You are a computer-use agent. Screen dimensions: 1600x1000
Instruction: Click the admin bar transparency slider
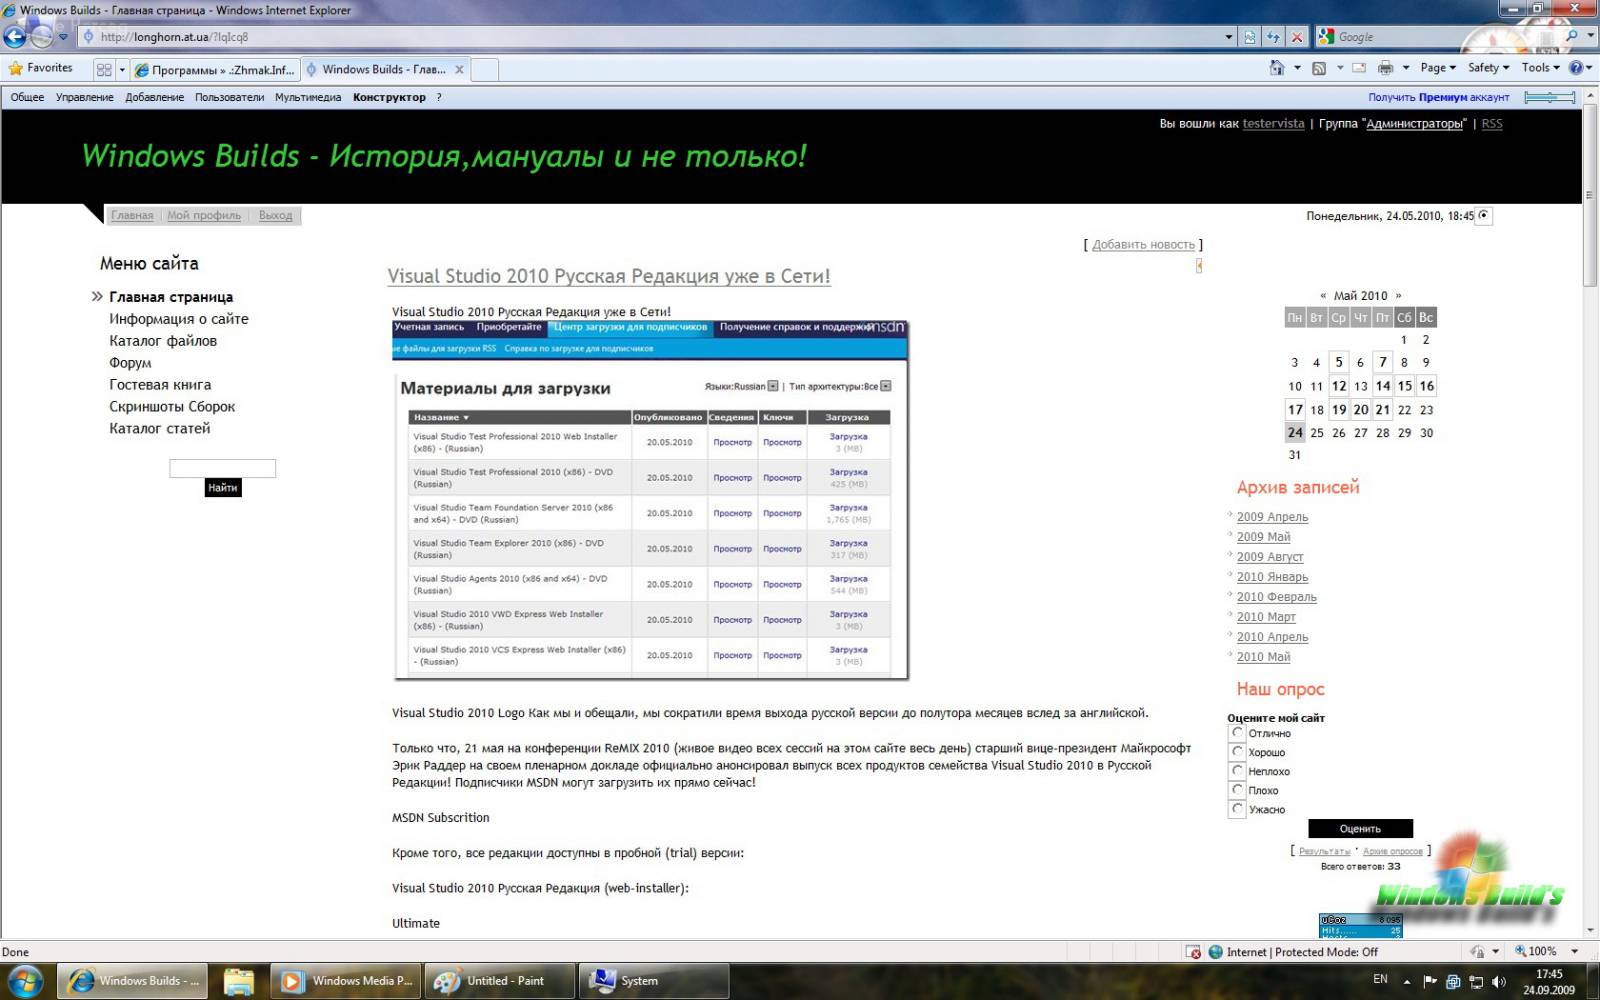pos(1550,97)
